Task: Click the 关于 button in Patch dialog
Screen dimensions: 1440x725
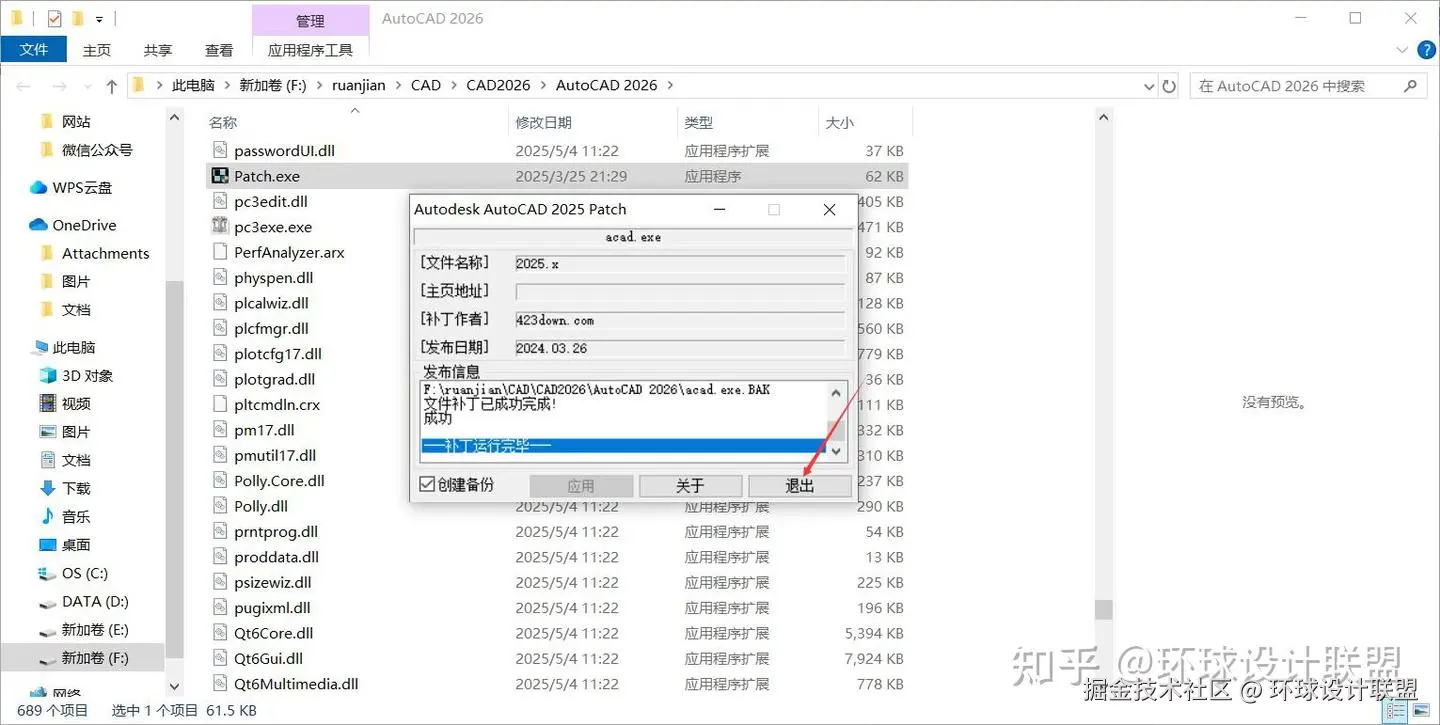Action: click(x=690, y=486)
